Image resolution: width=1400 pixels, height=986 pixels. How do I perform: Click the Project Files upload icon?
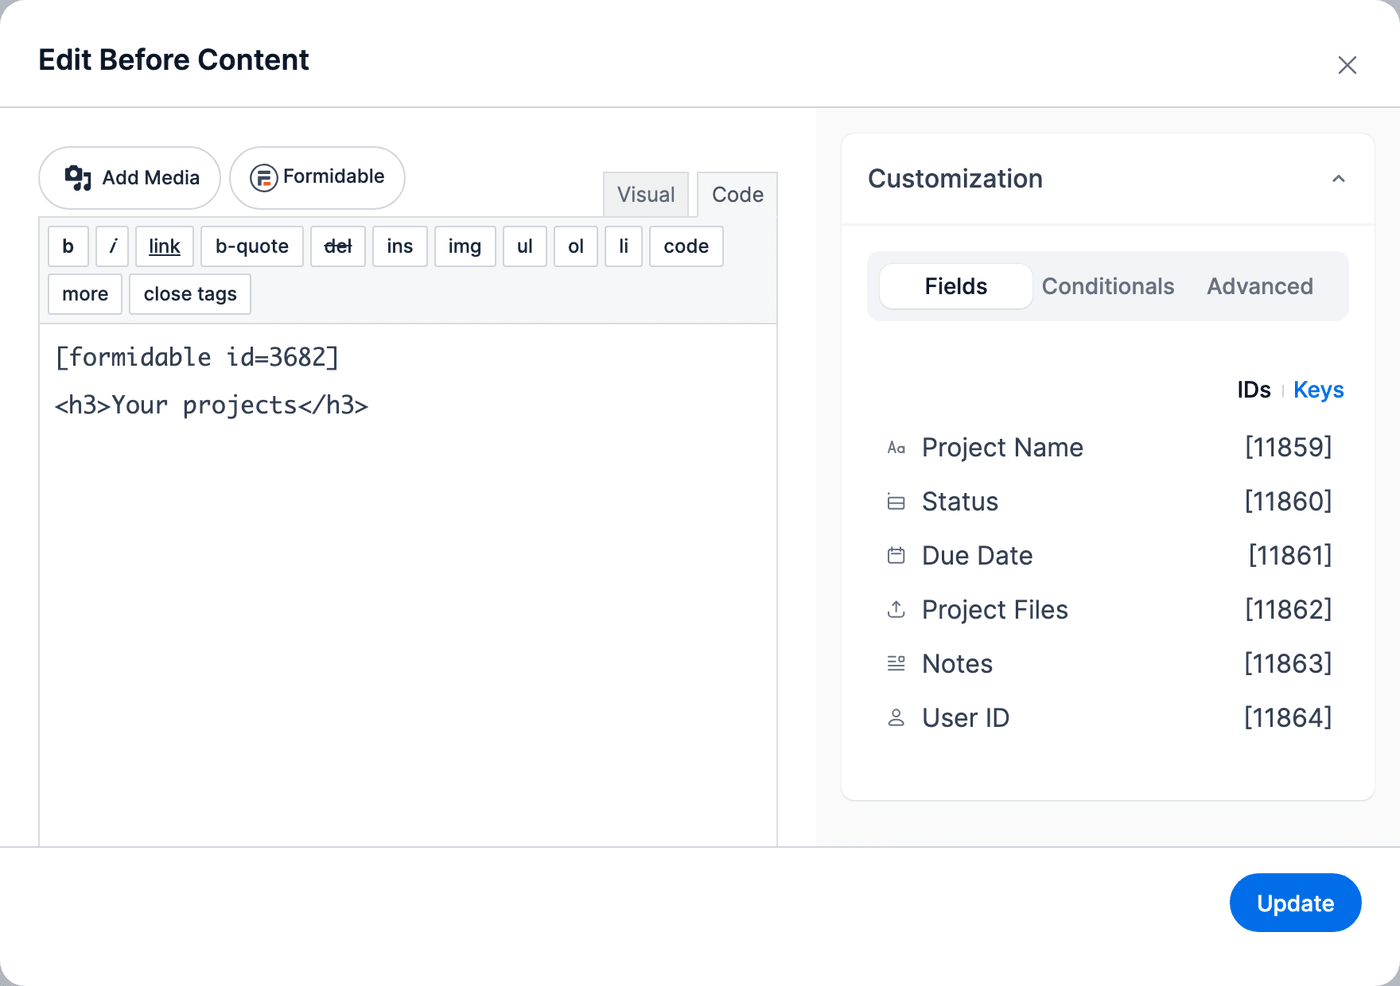coord(896,610)
